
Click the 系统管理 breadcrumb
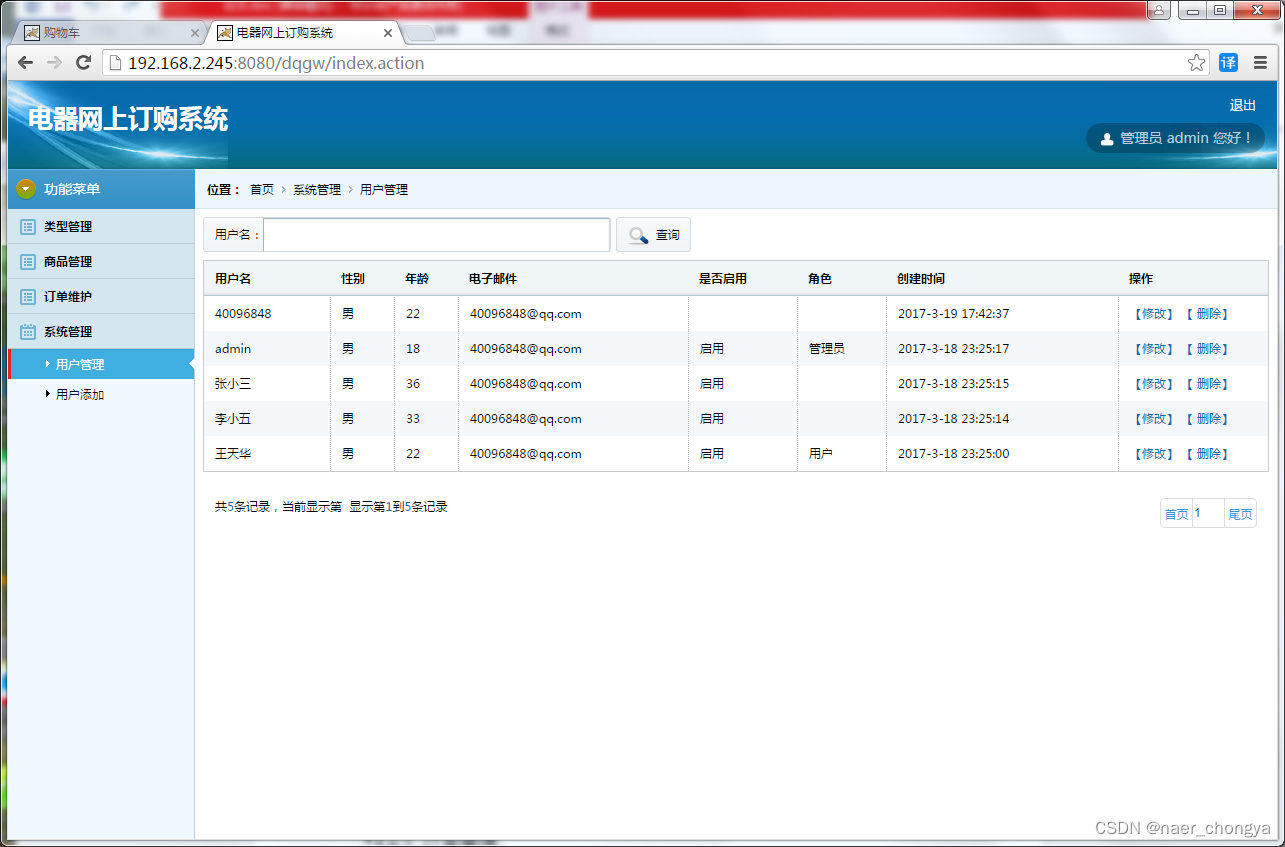click(x=317, y=190)
